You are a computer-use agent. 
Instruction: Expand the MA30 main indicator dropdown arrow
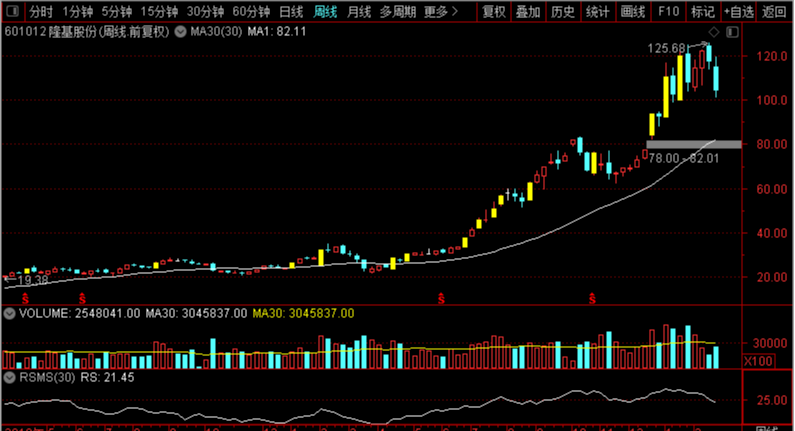pos(181,32)
